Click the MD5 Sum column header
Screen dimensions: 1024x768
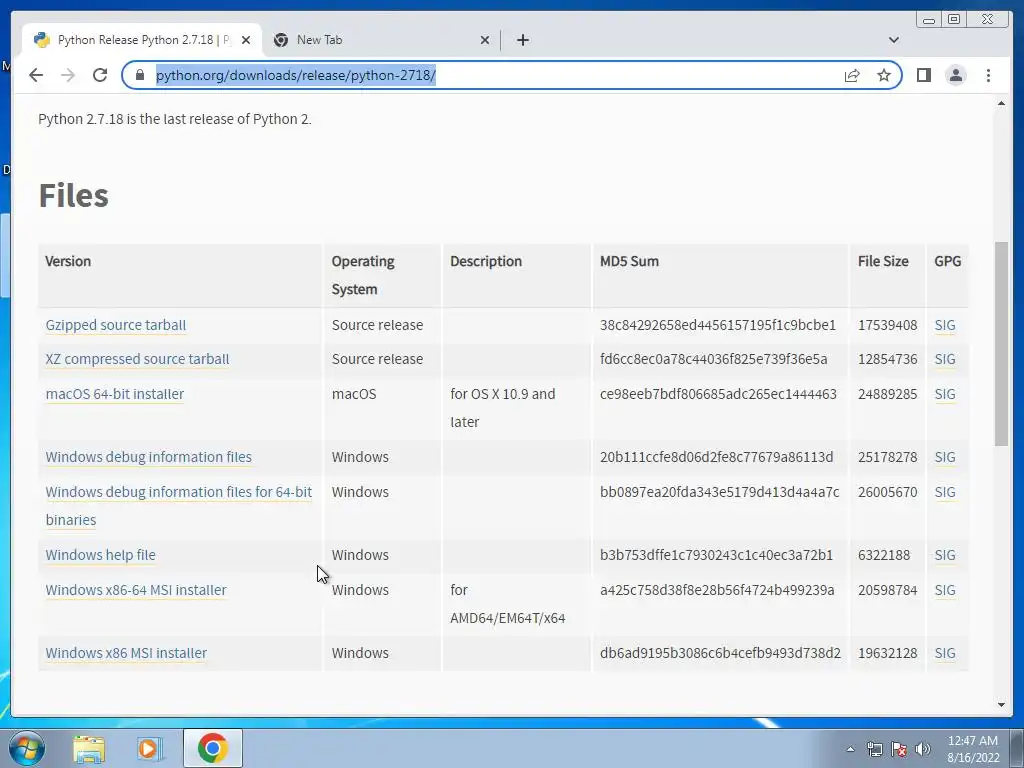(x=629, y=261)
